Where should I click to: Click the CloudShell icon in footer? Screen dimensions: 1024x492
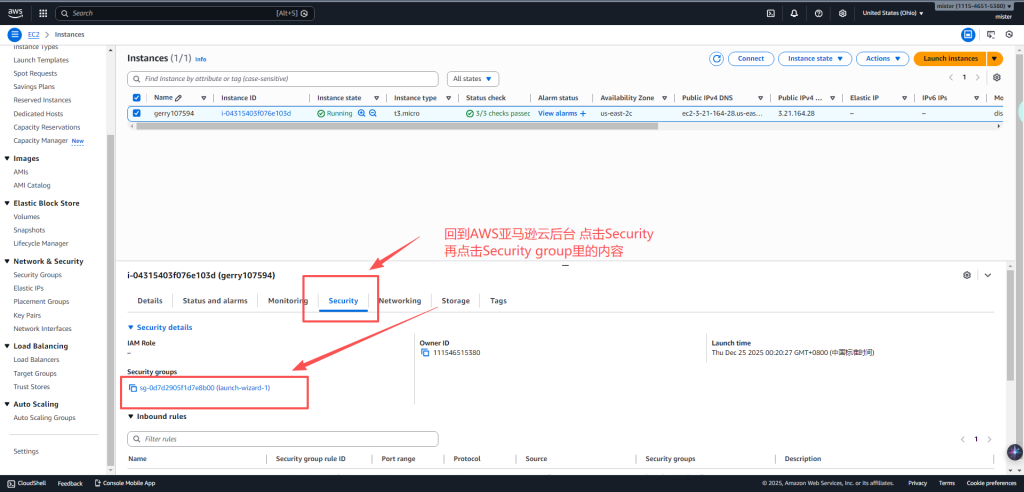pos(12,484)
